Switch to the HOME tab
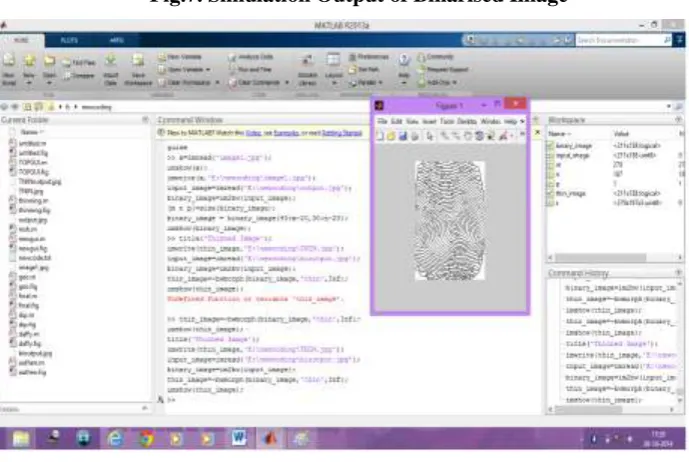 pos(21,40)
